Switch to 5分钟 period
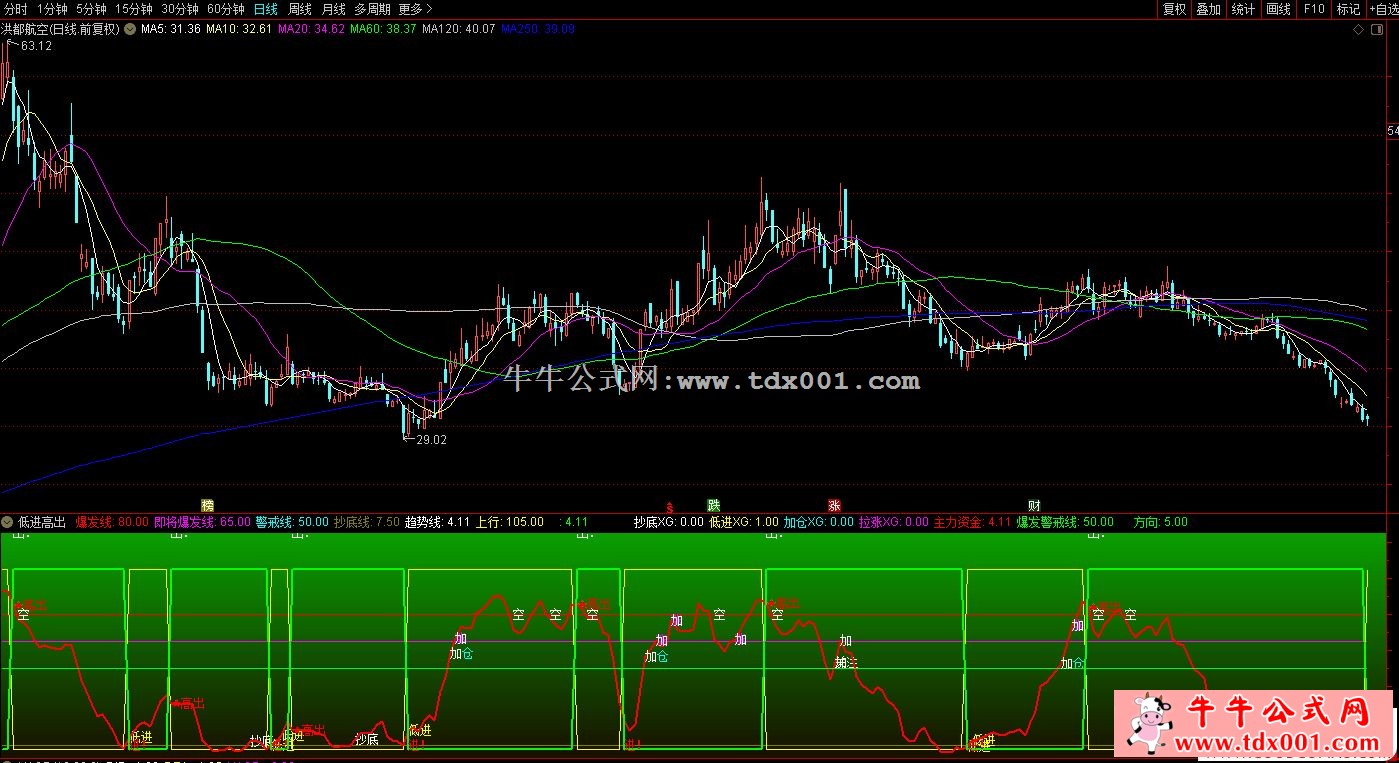This screenshot has width=1399, height=763. (x=92, y=9)
